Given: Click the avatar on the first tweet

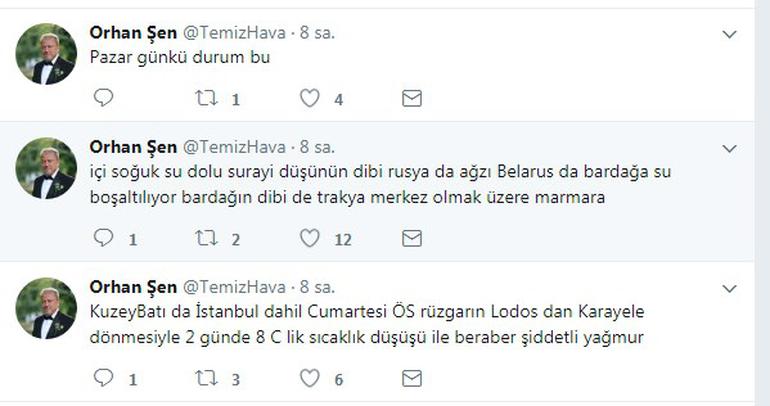Looking at the screenshot, I should coord(46,55).
